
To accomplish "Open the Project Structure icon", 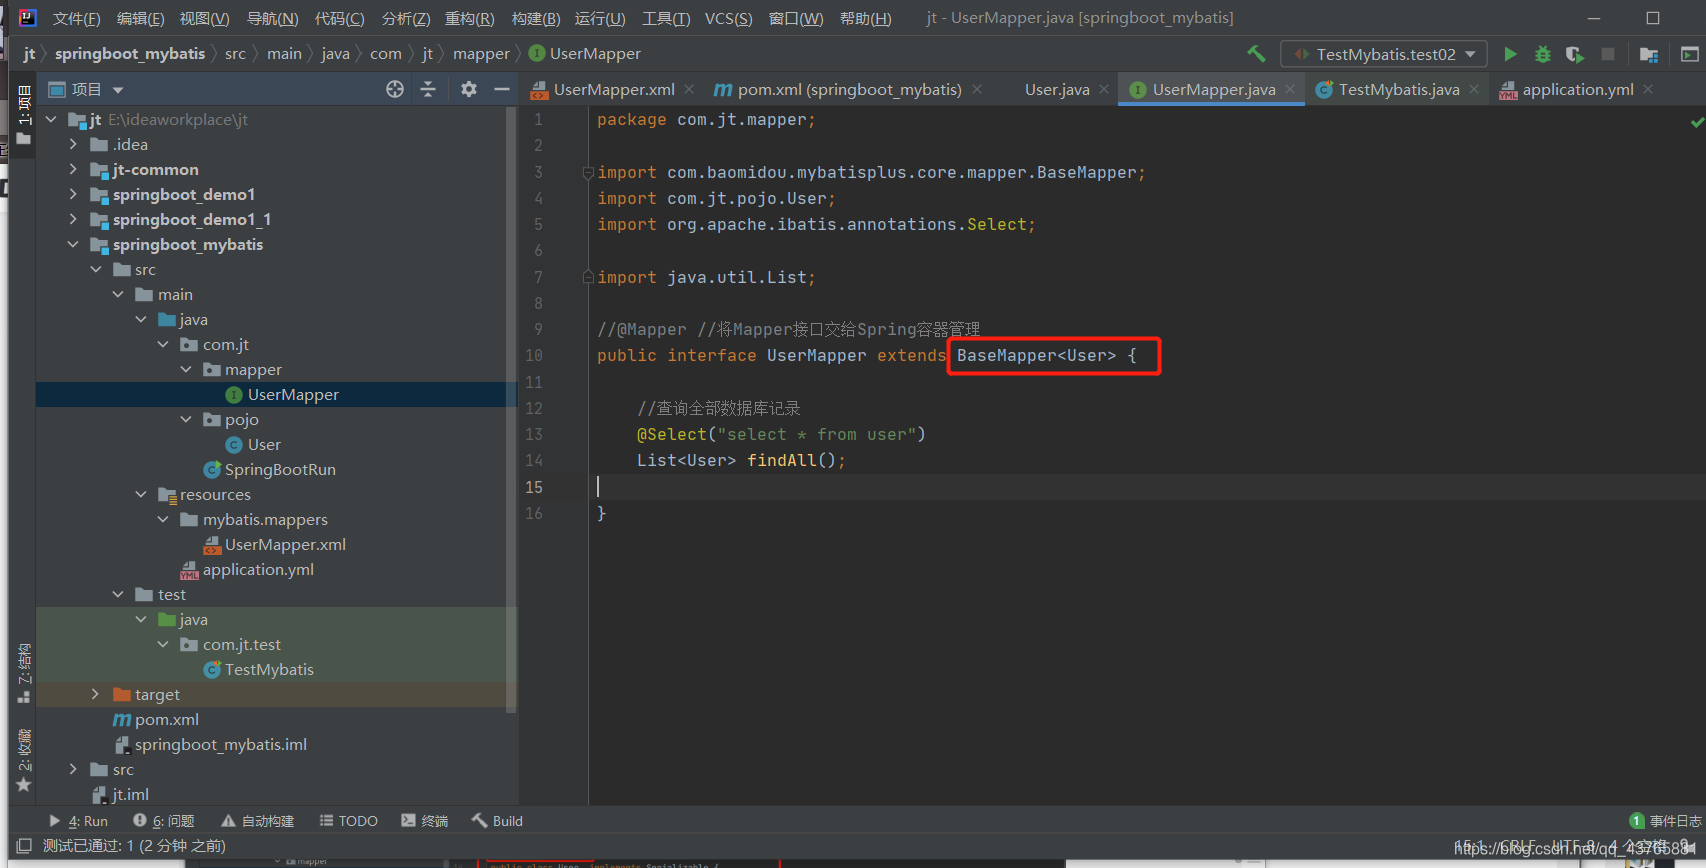I will pyautogui.click(x=1649, y=54).
